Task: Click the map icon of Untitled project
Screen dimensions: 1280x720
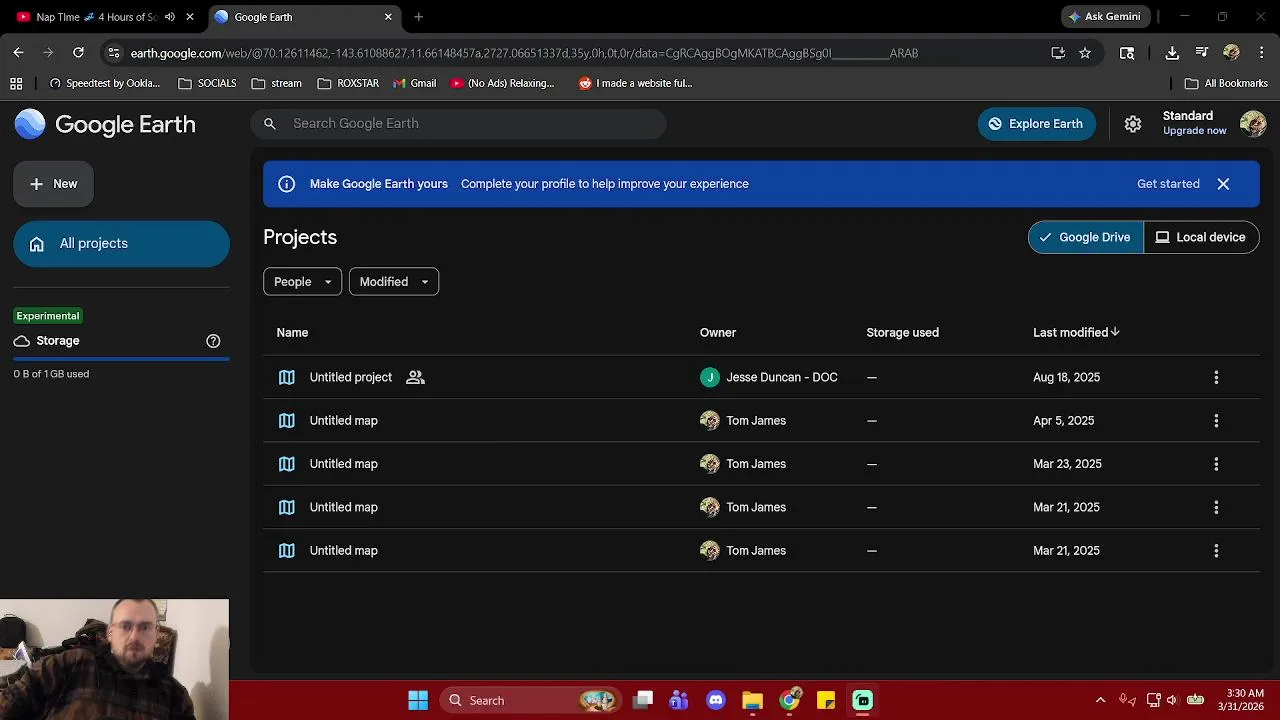Action: pyautogui.click(x=287, y=377)
